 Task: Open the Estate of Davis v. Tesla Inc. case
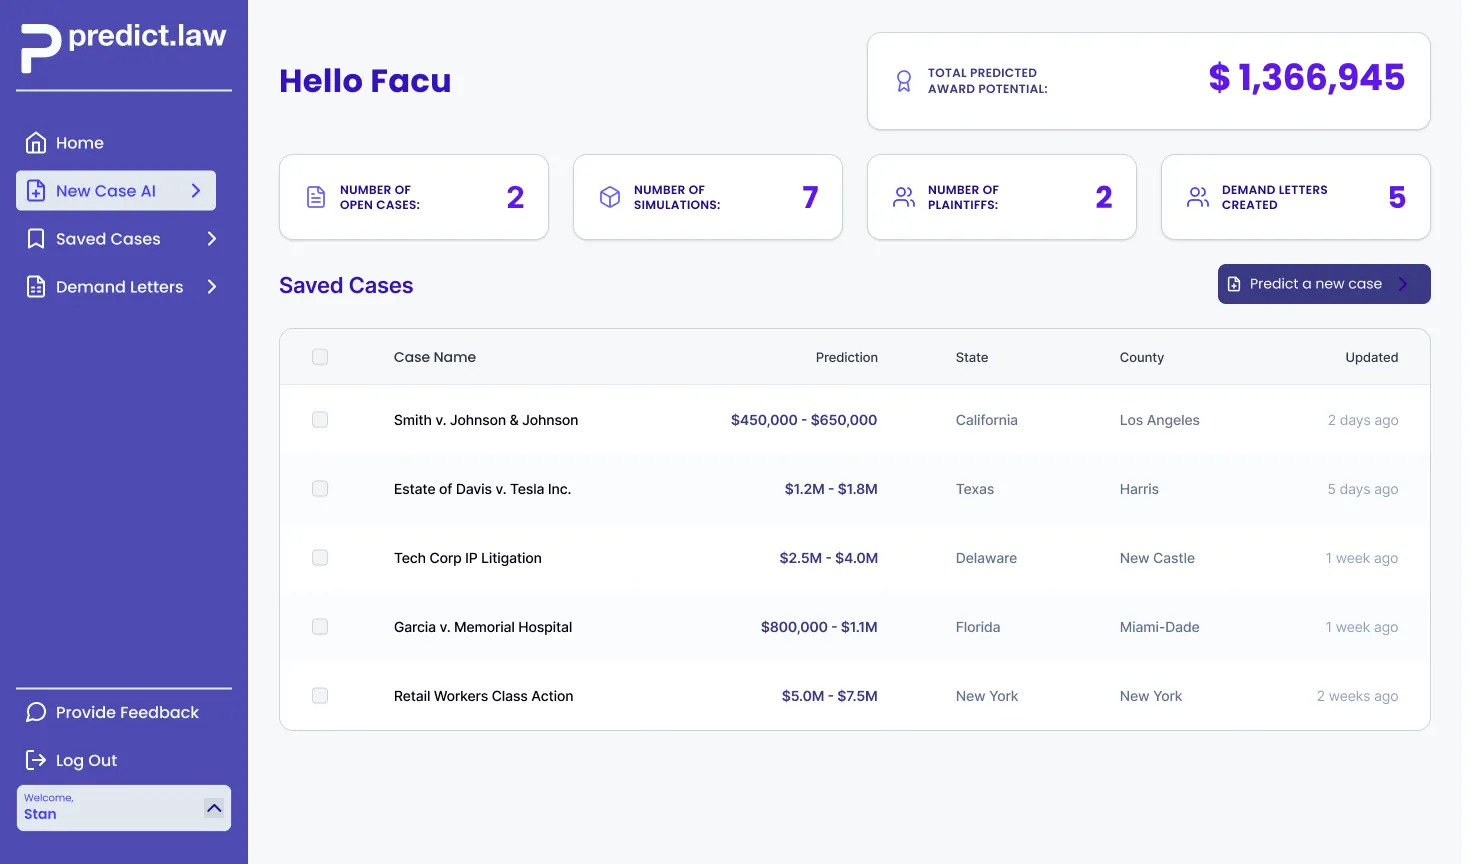(482, 489)
